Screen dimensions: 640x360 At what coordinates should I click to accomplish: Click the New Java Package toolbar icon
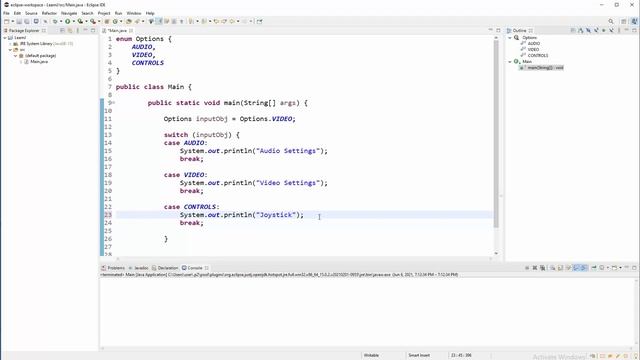[x=107, y=21]
